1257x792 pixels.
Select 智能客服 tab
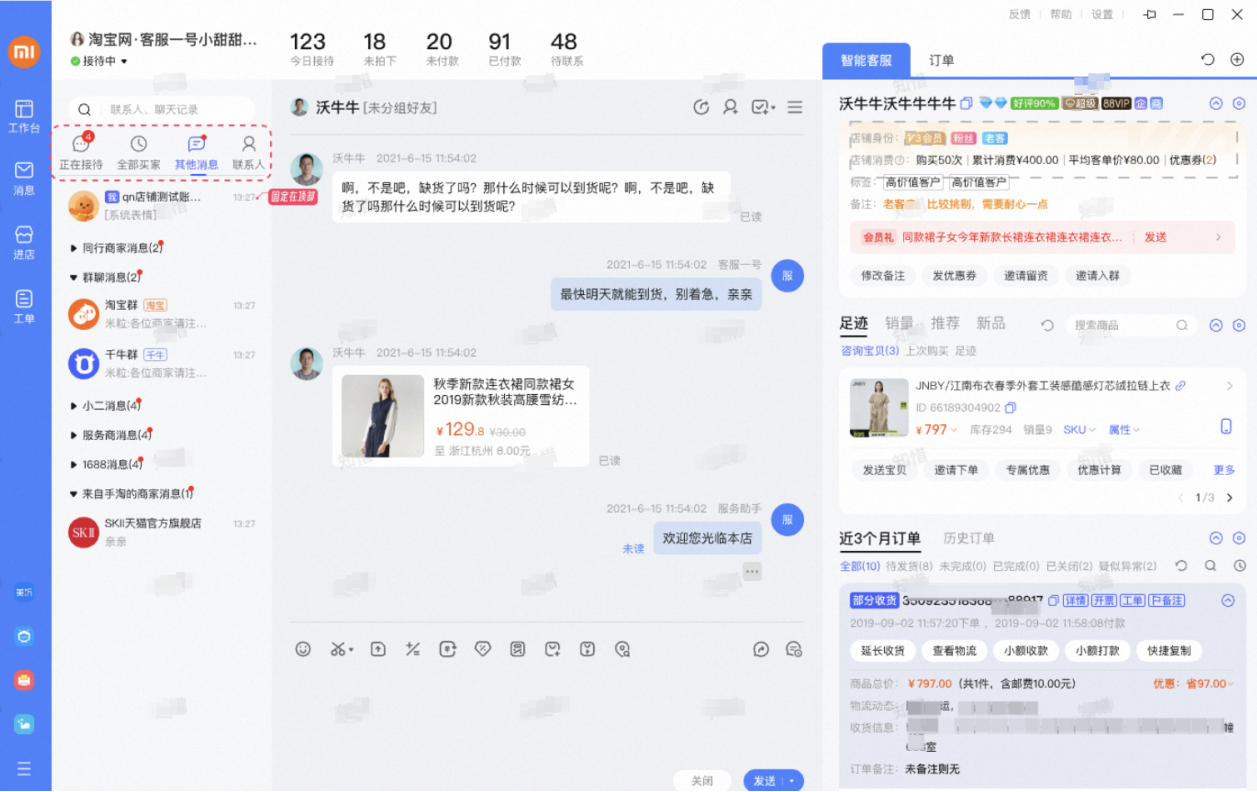pos(866,60)
